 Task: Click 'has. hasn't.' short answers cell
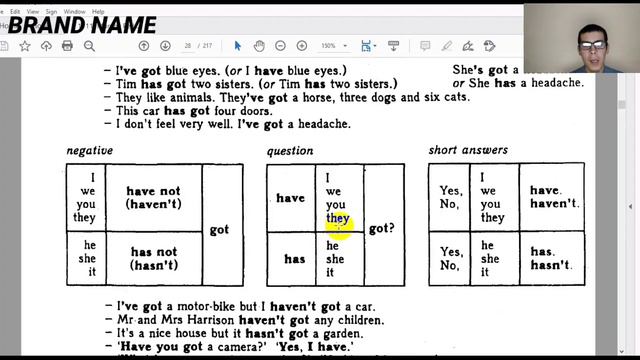click(x=552, y=258)
